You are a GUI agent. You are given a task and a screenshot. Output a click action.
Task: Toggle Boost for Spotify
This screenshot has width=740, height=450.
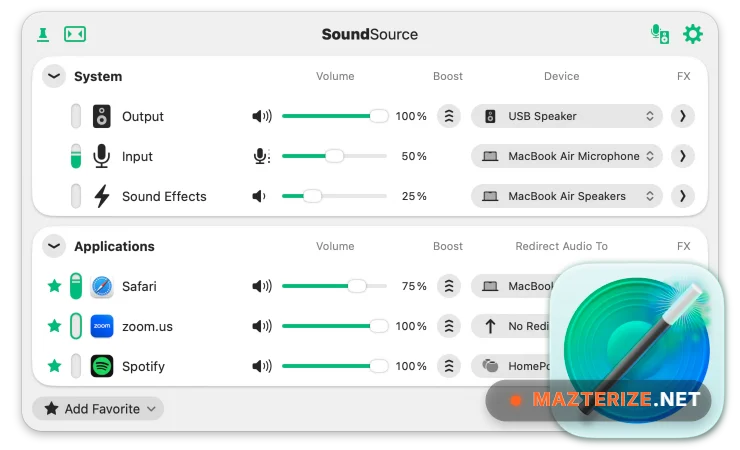[x=449, y=367]
